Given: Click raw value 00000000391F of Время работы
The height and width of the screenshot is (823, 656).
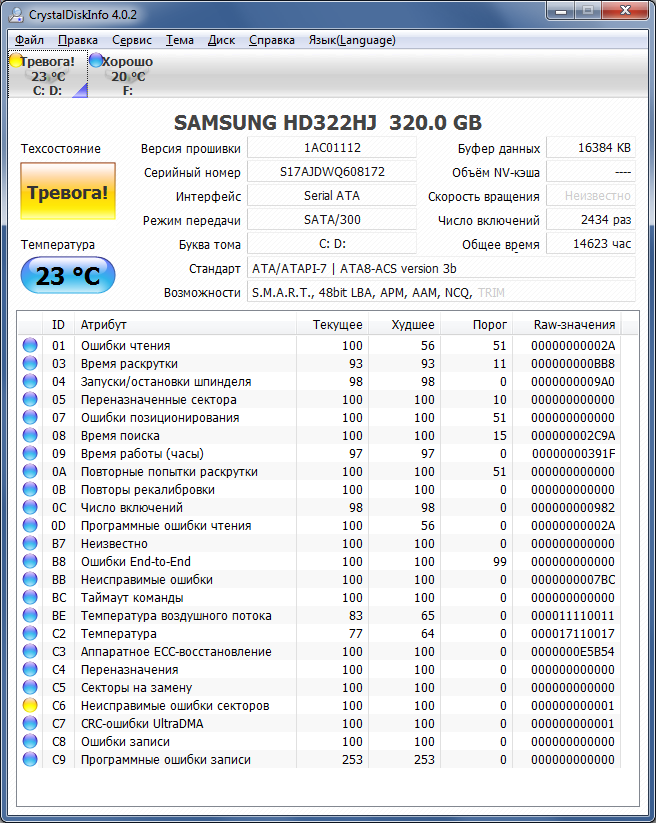Looking at the screenshot, I should [x=573, y=453].
